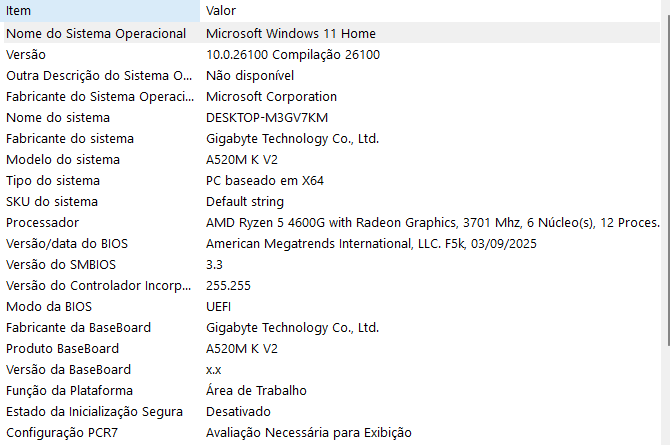The height and width of the screenshot is (445, 670).
Task: Highlight the "Fabricante do sistema" row
Action: tap(70, 139)
